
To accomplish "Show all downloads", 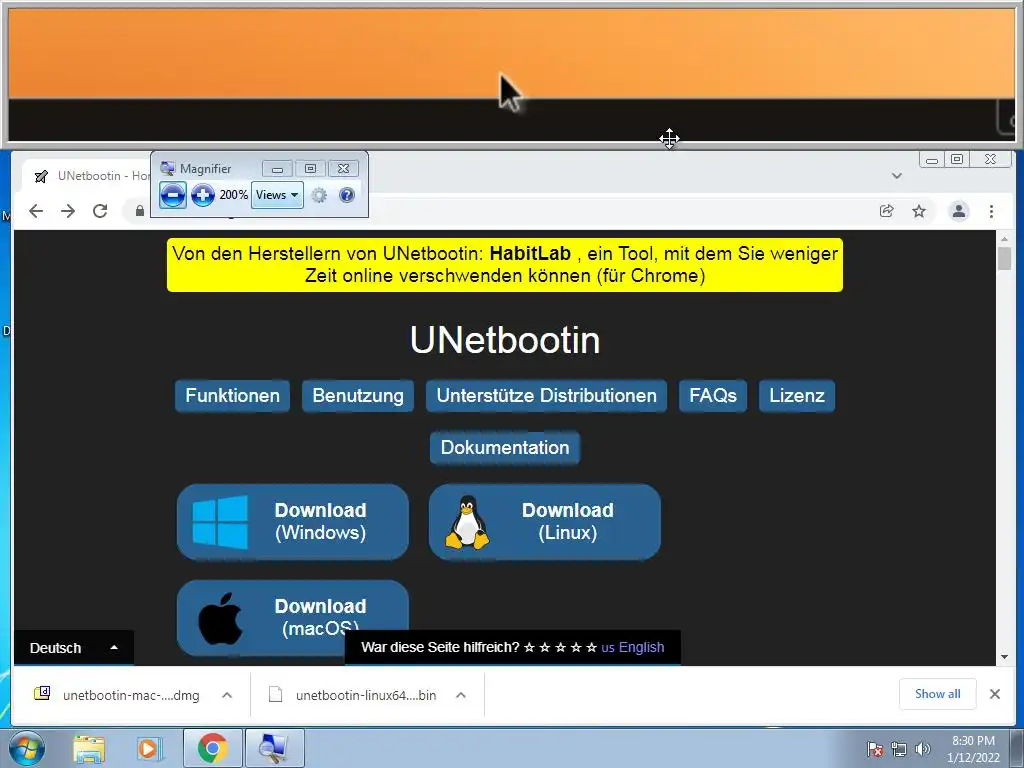I will pos(937,694).
